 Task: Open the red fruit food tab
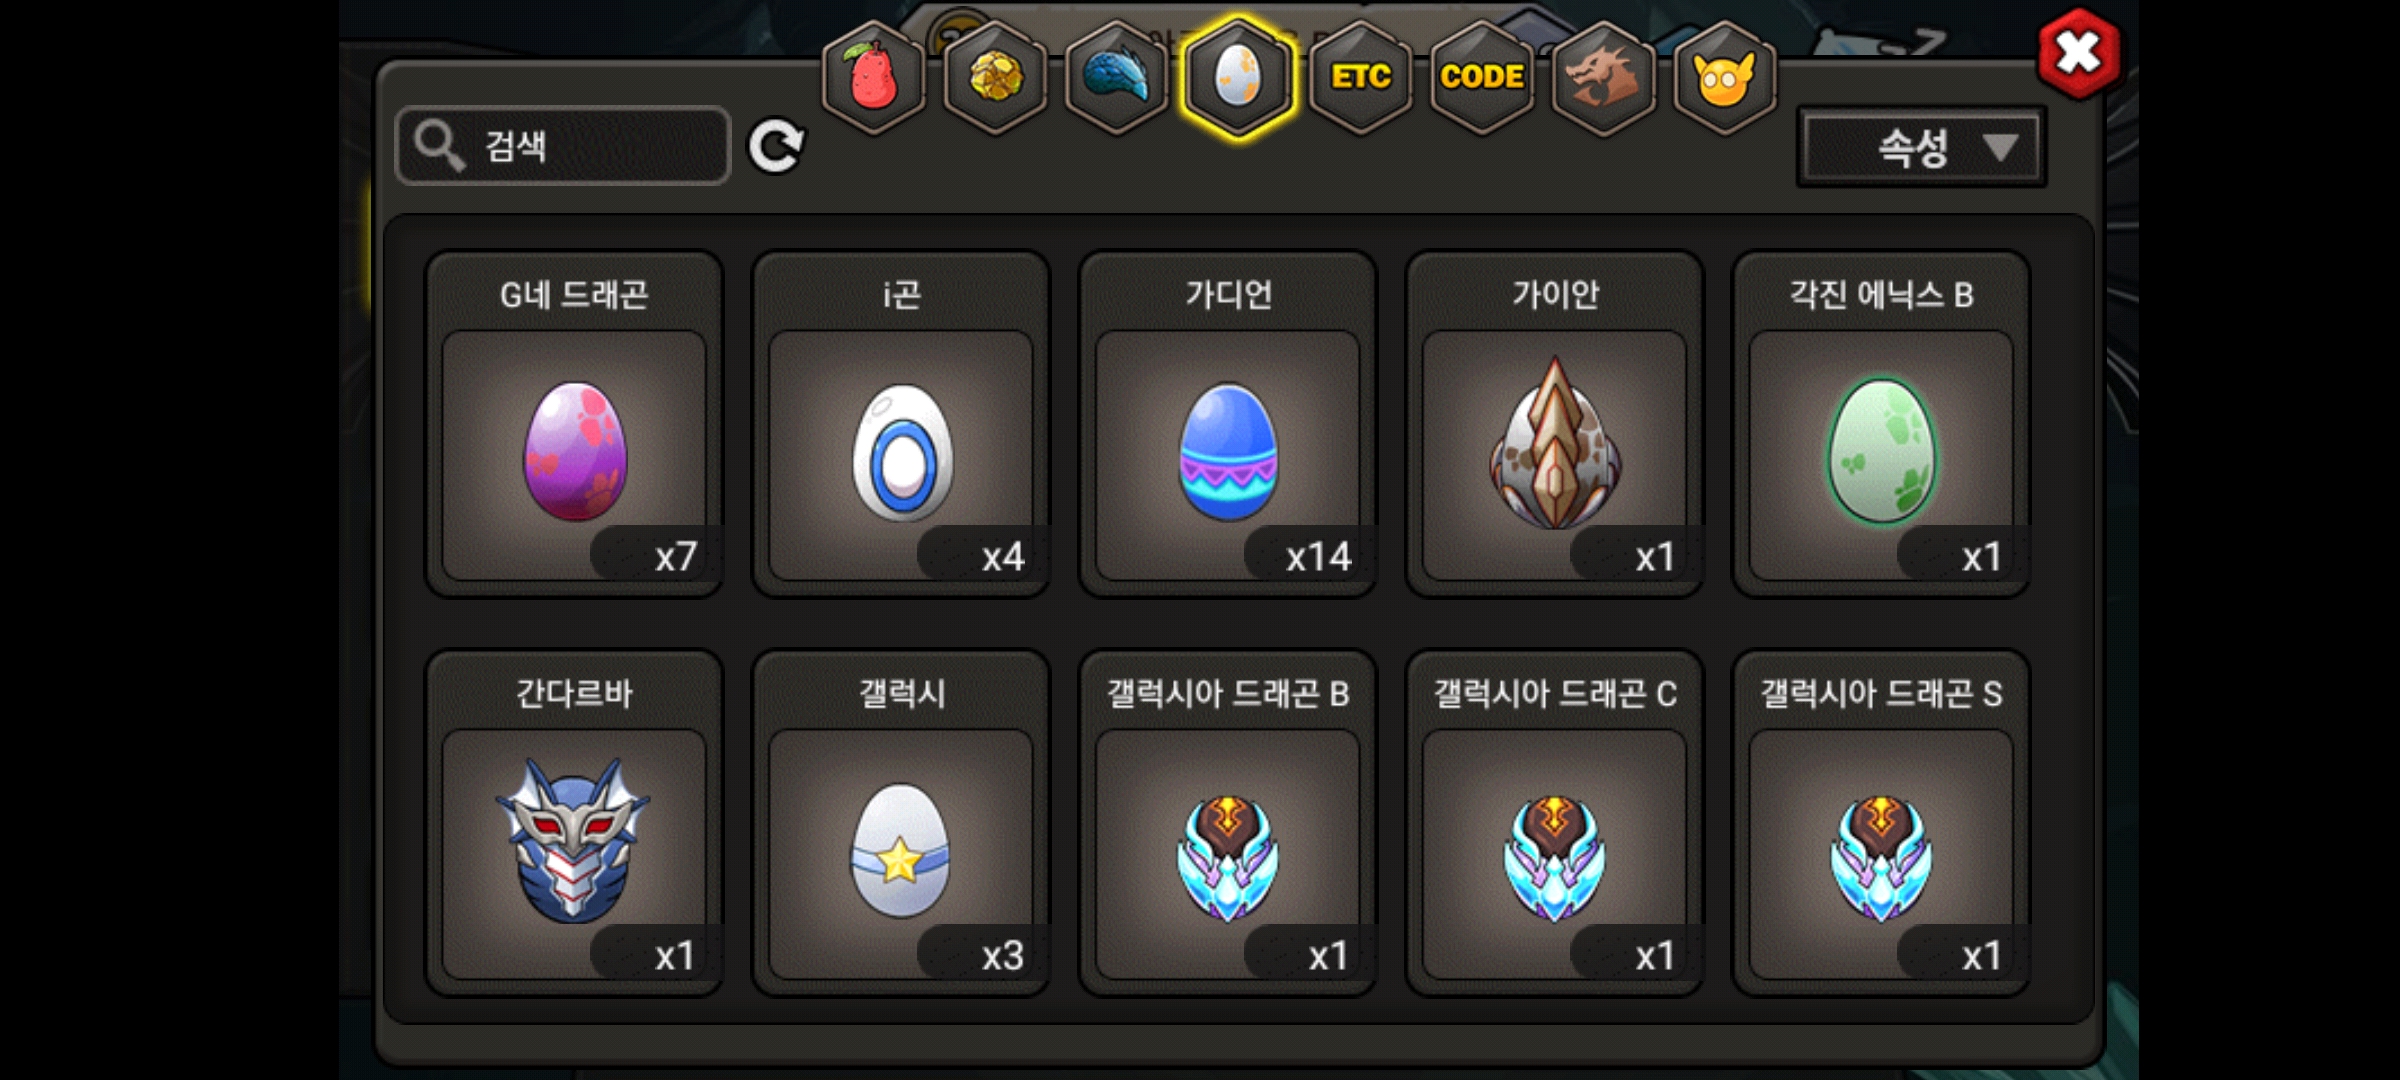pyautogui.click(x=874, y=77)
